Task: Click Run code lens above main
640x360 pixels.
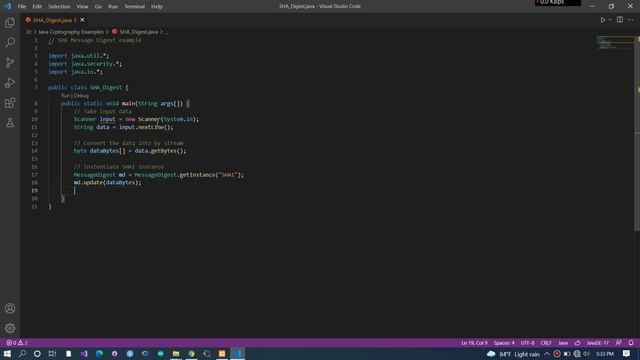Action: click(65, 96)
